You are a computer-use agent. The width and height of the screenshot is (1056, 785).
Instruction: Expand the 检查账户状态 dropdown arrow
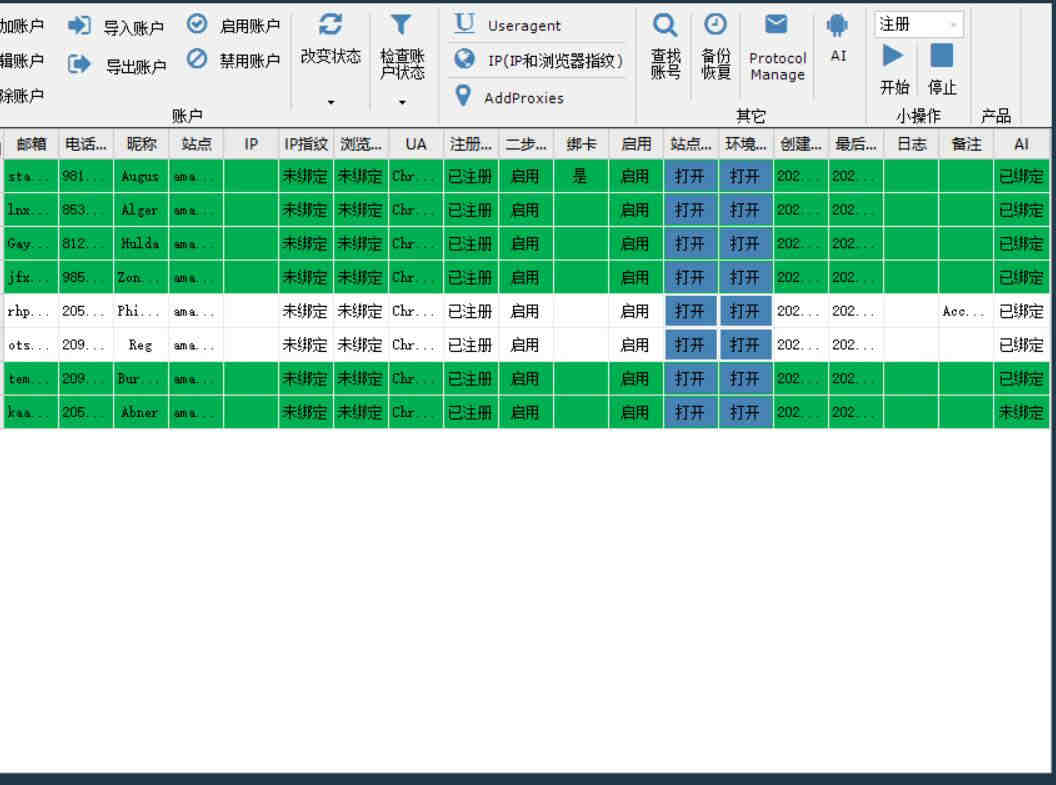pos(402,102)
